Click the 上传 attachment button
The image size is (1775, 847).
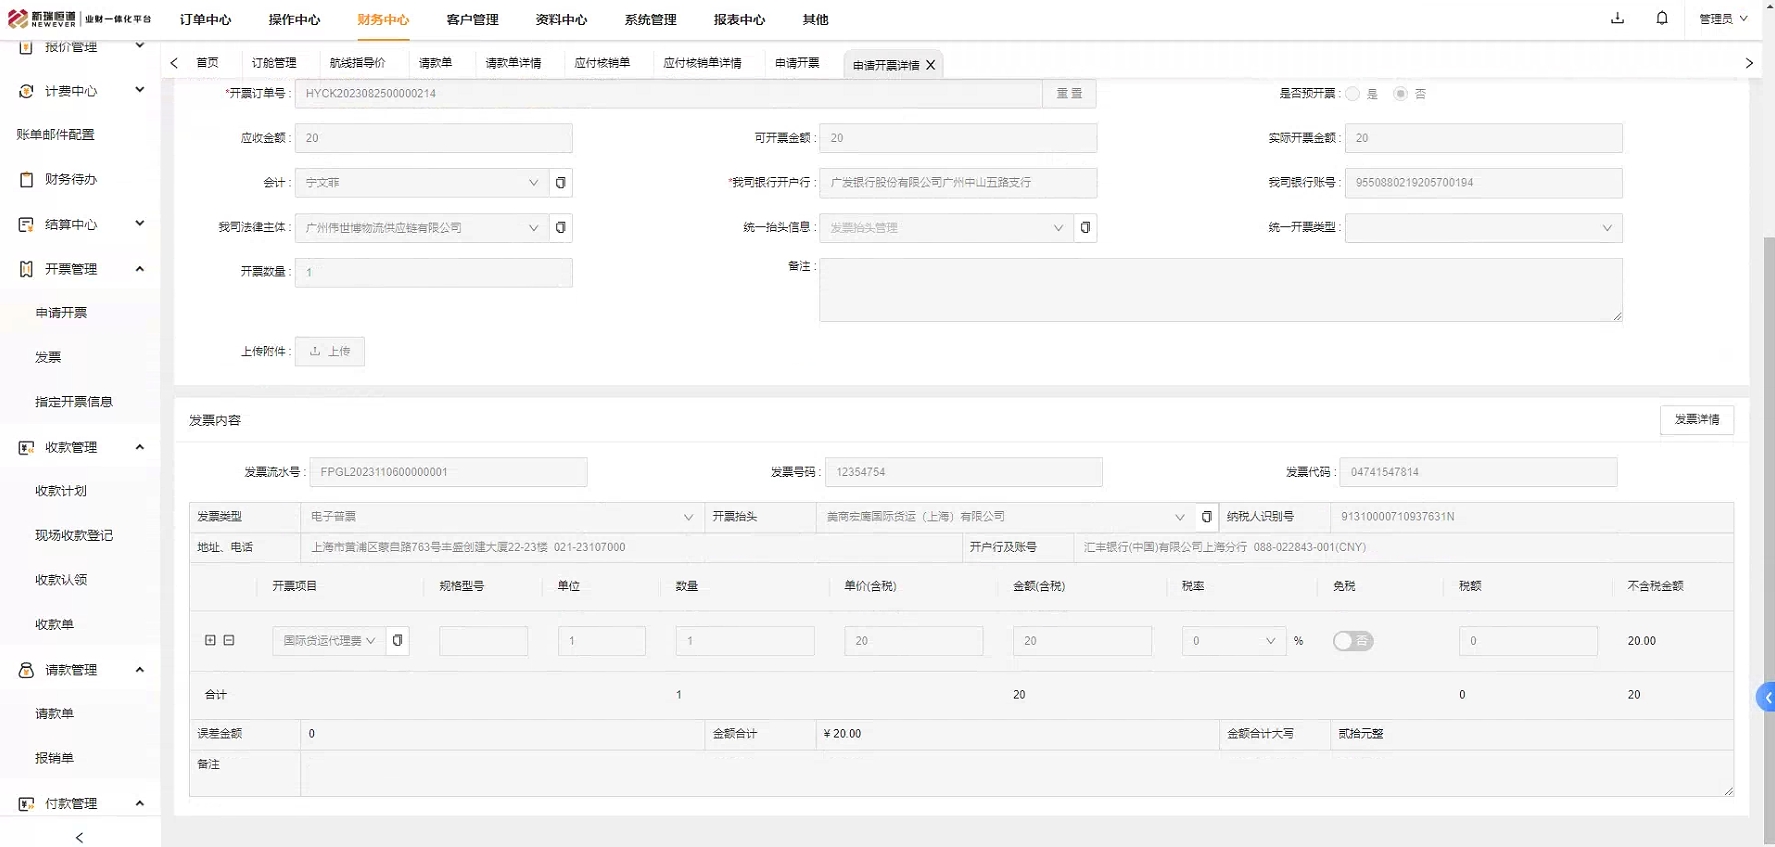tap(330, 352)
